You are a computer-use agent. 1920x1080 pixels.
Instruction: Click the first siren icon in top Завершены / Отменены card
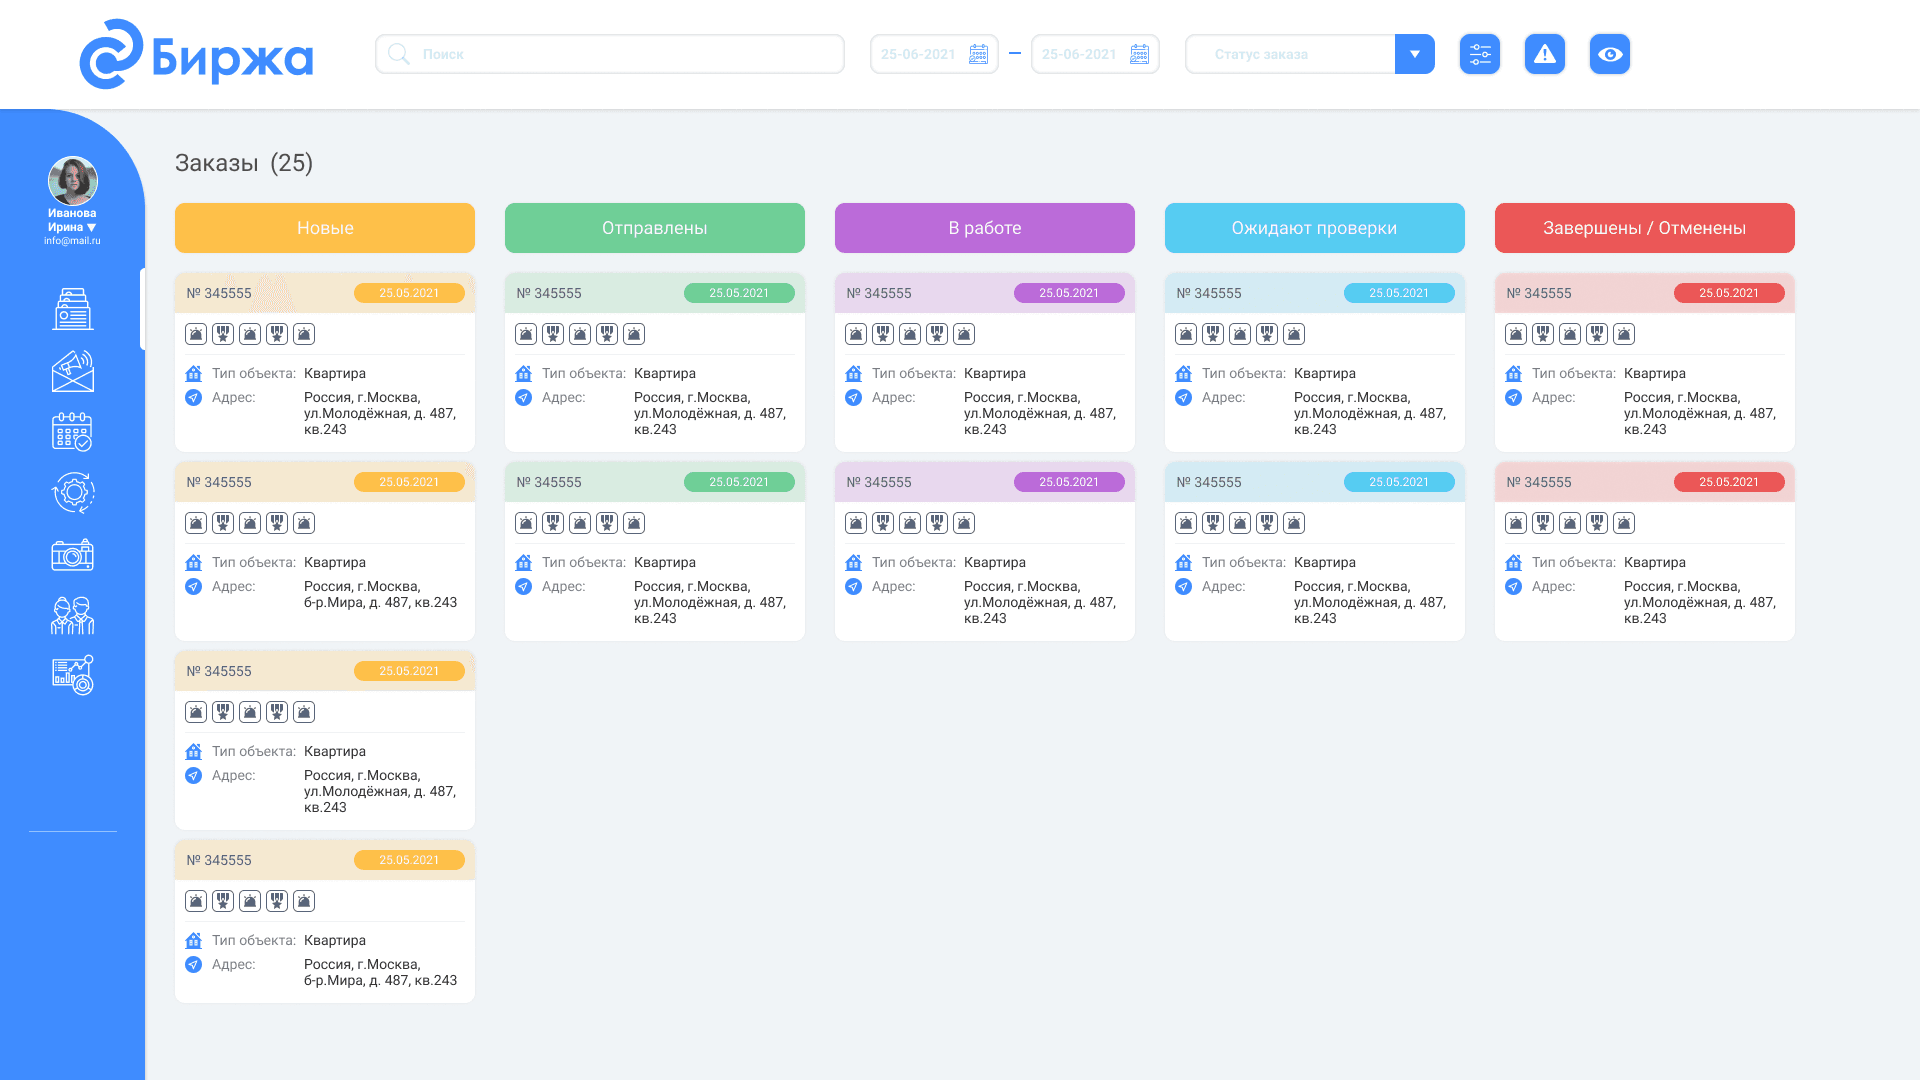[x=1516, y=334]
